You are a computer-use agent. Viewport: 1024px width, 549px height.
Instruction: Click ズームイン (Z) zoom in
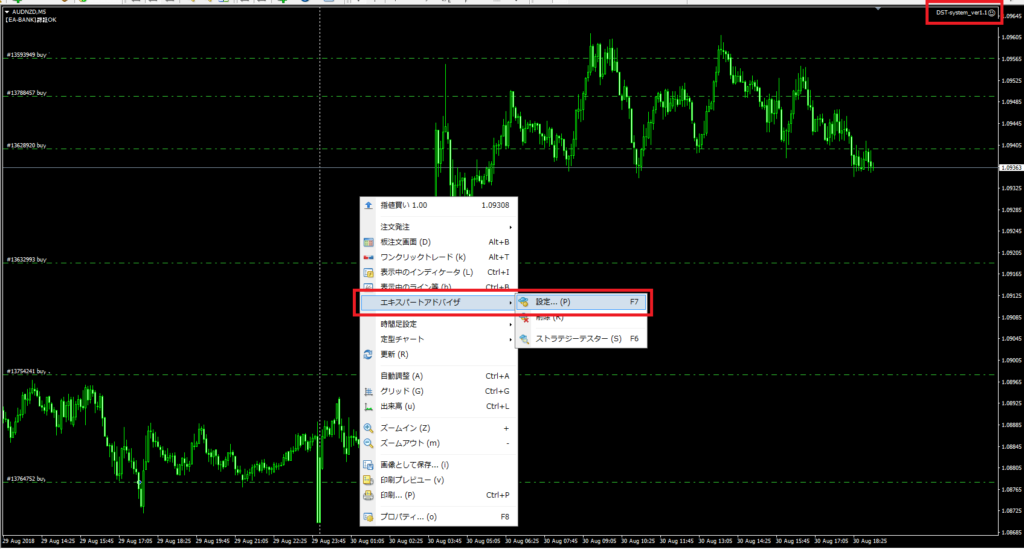(x=438, y=428)
